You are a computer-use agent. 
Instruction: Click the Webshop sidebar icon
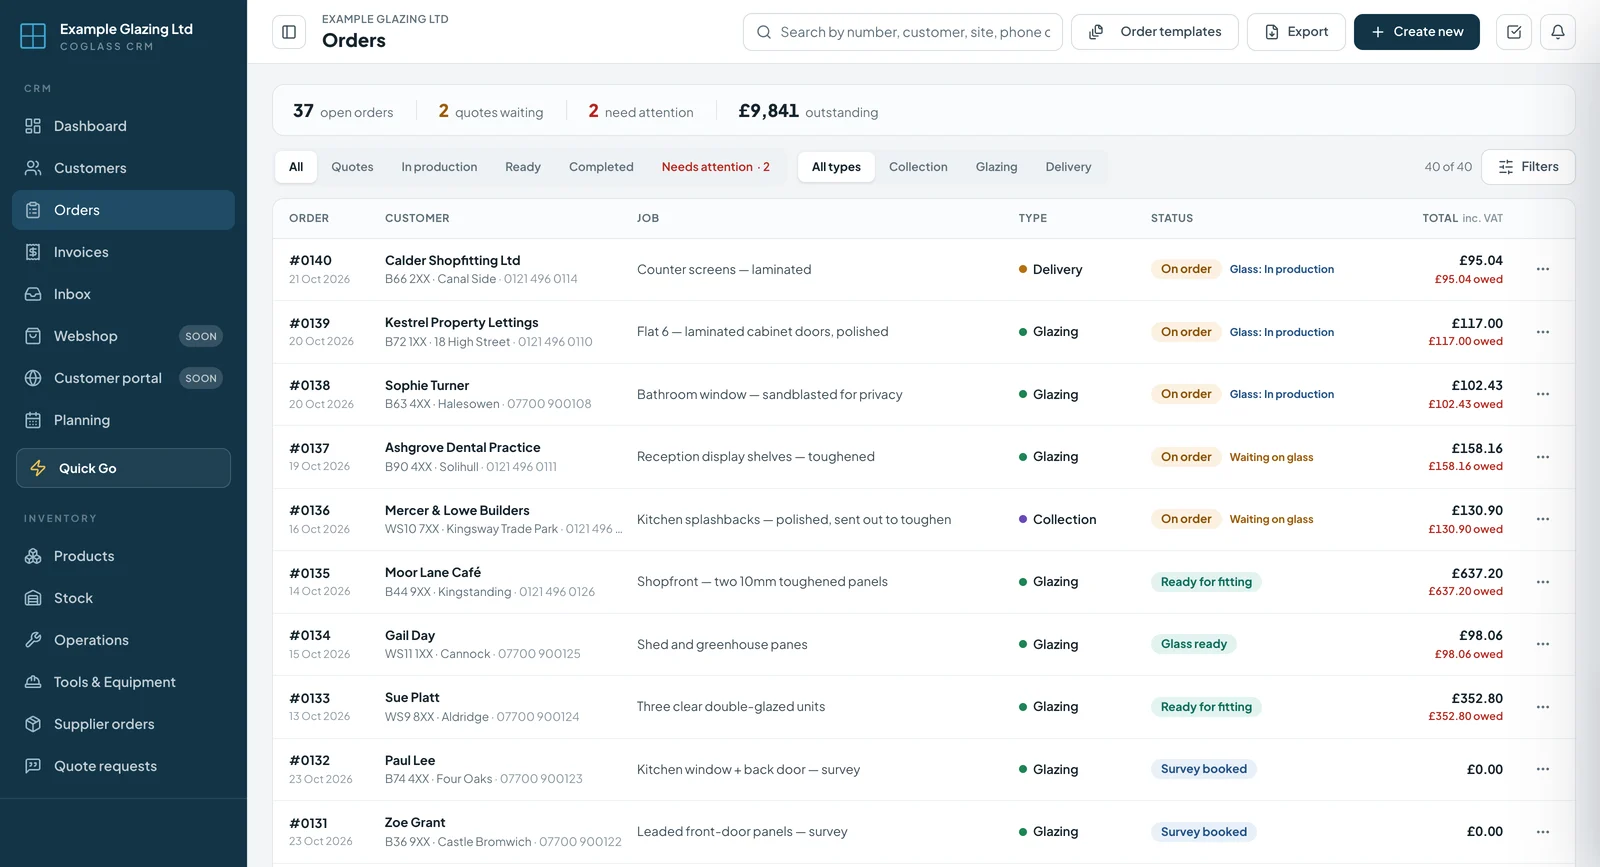click(33, 336)
